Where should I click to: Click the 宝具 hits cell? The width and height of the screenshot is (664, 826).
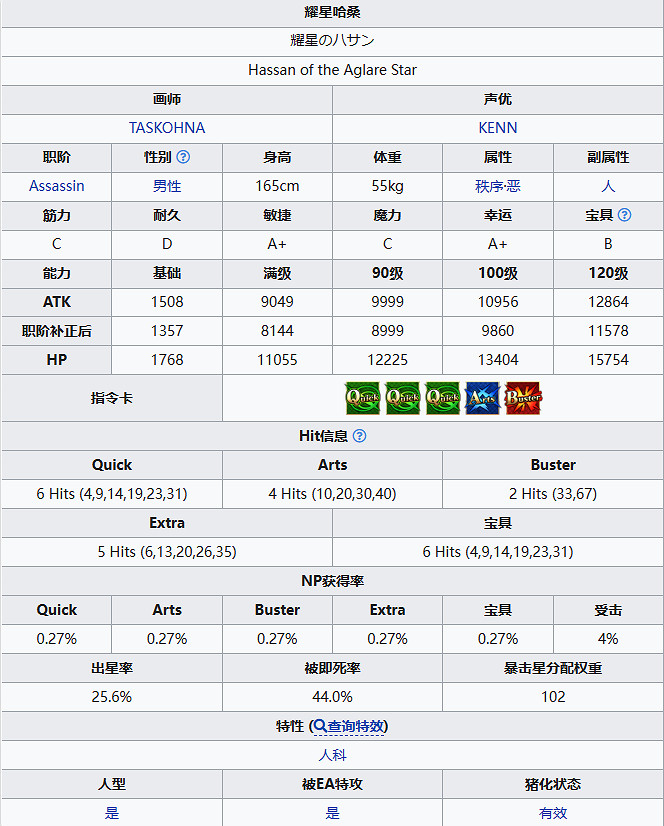(498, 552)
